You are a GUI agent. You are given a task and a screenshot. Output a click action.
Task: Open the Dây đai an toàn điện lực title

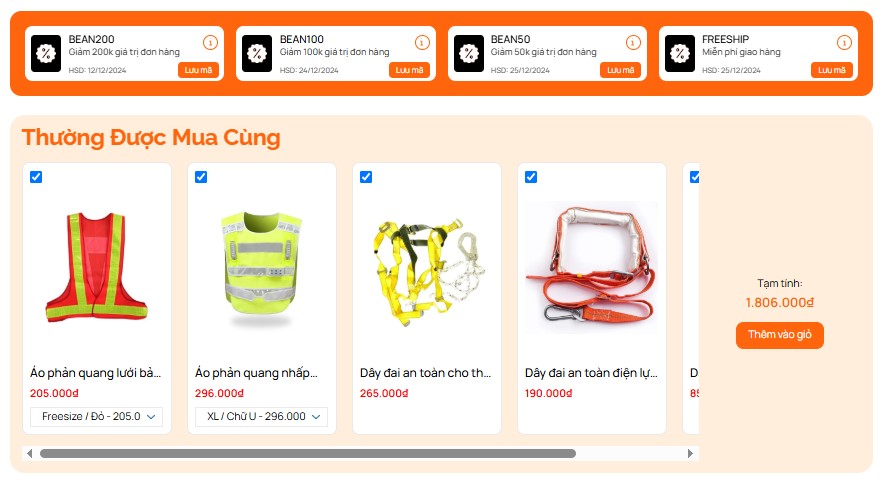tap(591, 373)
